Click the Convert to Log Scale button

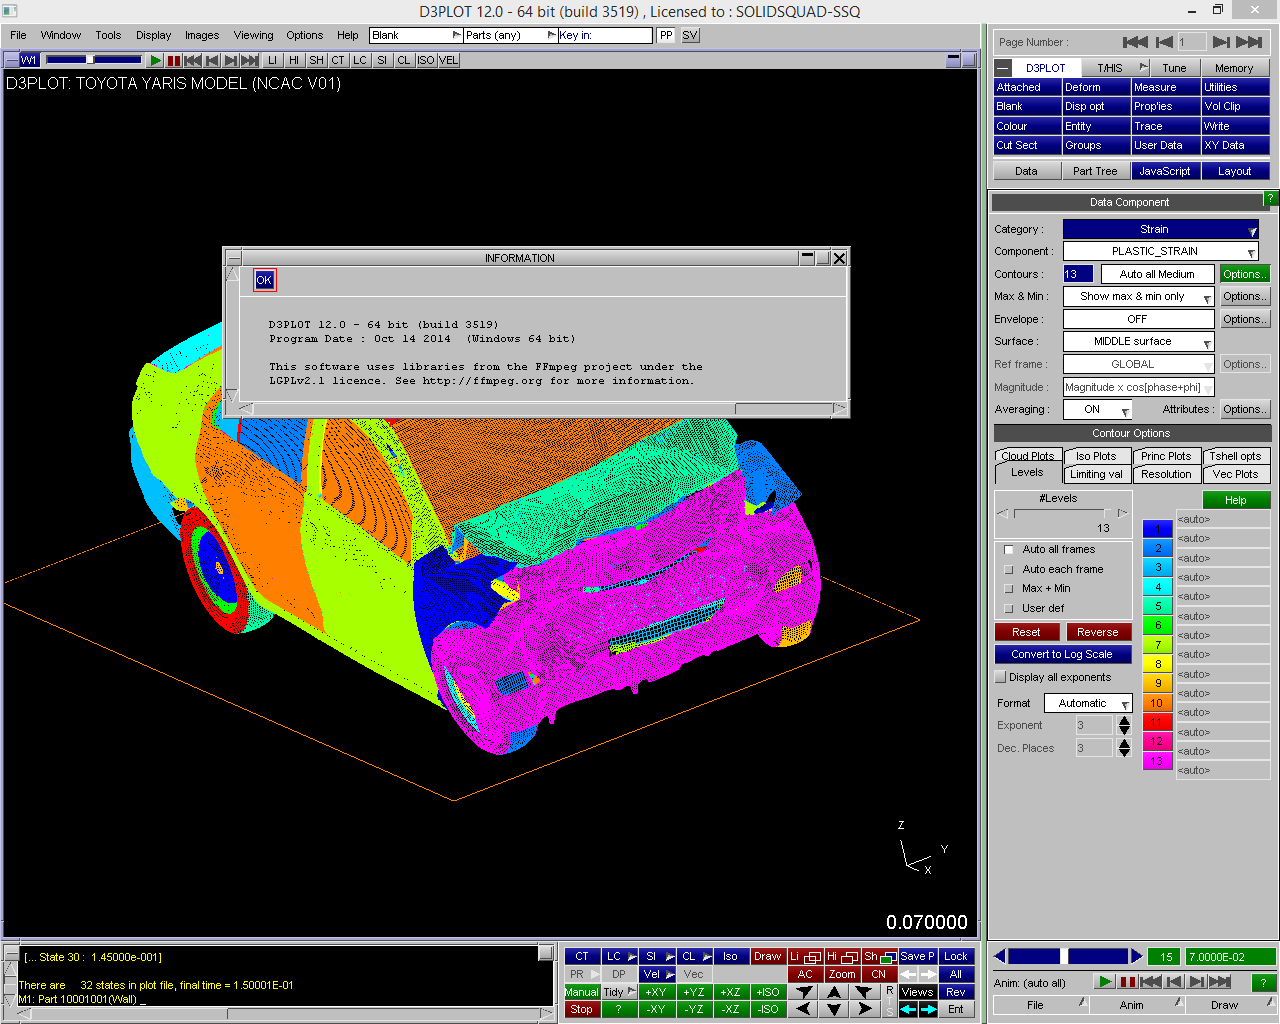[1062, 654]
